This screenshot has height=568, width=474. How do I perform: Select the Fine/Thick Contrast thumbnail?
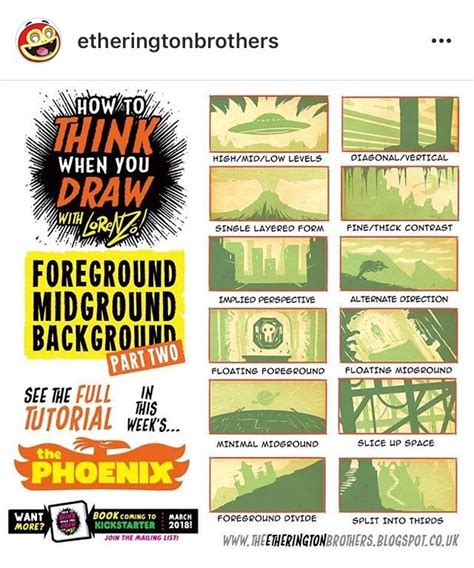pos(400,193)
